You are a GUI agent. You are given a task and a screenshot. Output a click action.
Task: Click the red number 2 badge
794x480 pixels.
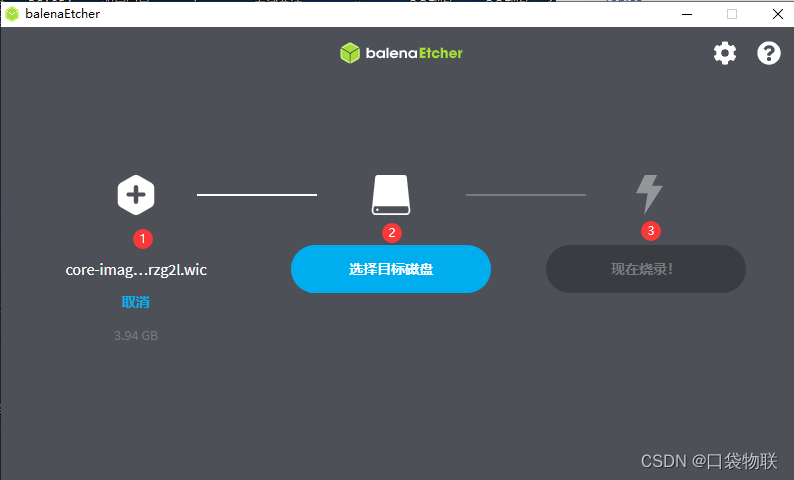click(391, 233)
